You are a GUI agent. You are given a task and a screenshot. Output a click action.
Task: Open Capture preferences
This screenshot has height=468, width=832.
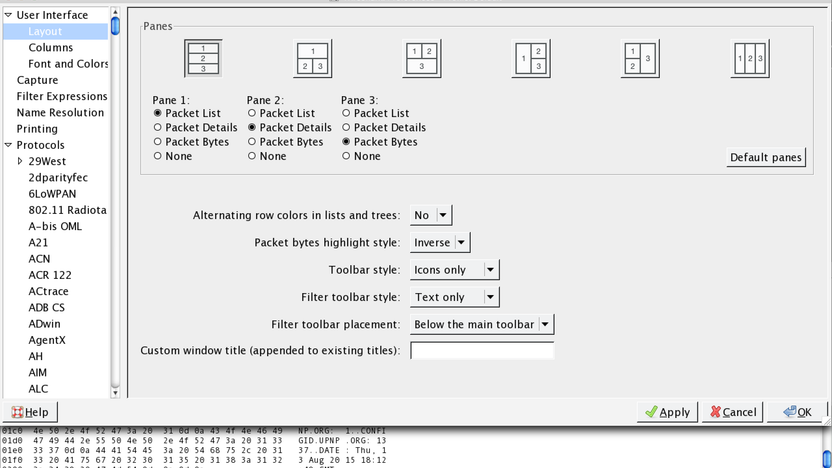click(x=37, y=80)
